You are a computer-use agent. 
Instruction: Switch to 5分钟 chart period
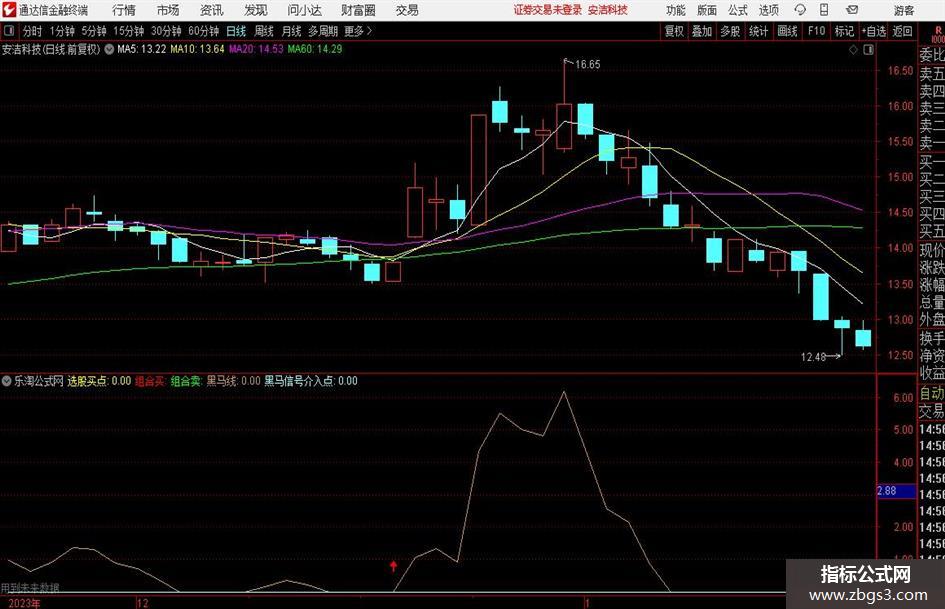pos(94,31)
